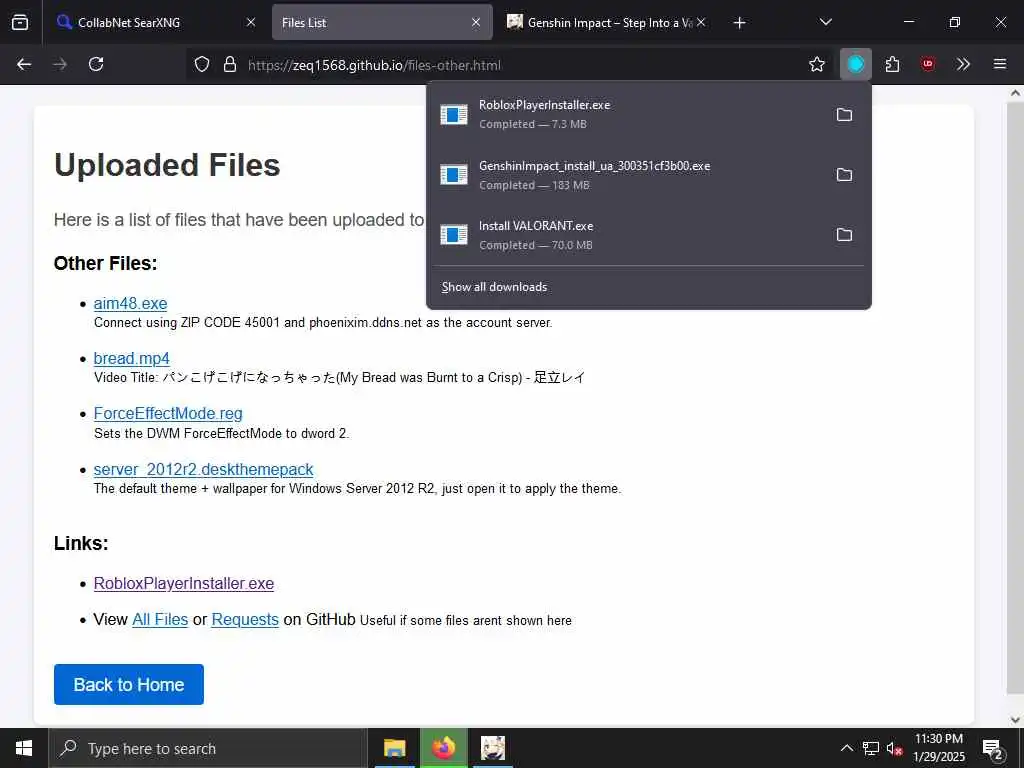Open the taskbar clock and date
Screen dimensions: 1024x768
coord(938,748)
